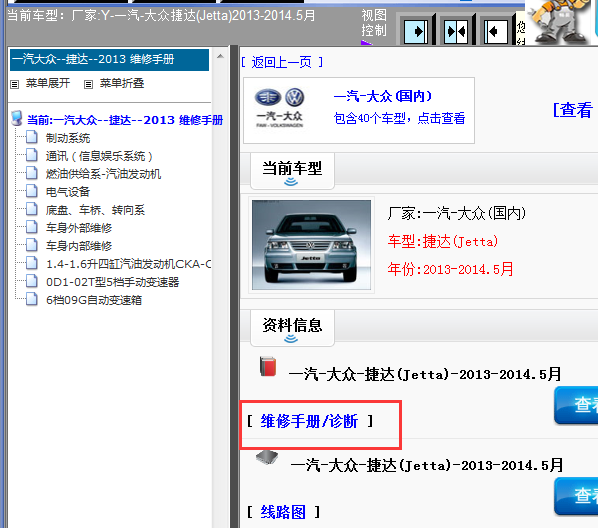
Task: Click the page icon next to 通讯（信息娱乐系统）
Action: [32, 155]
